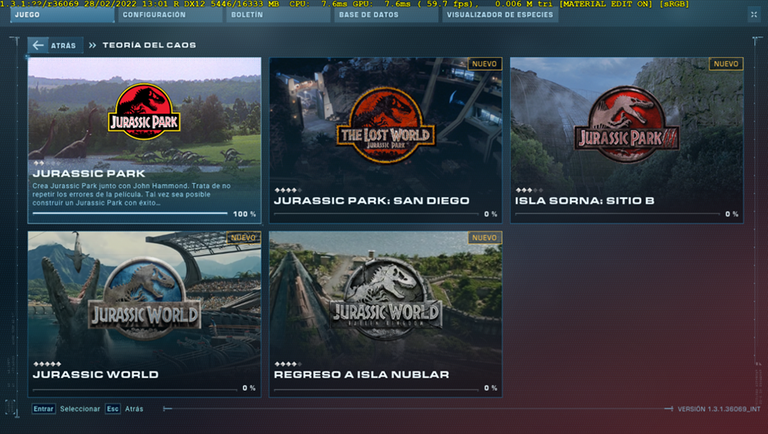Viewport: 768px width, 434px height.
Task: Select the Jurassic World level card
Action: pyautogui.click(x=144, y=314)
